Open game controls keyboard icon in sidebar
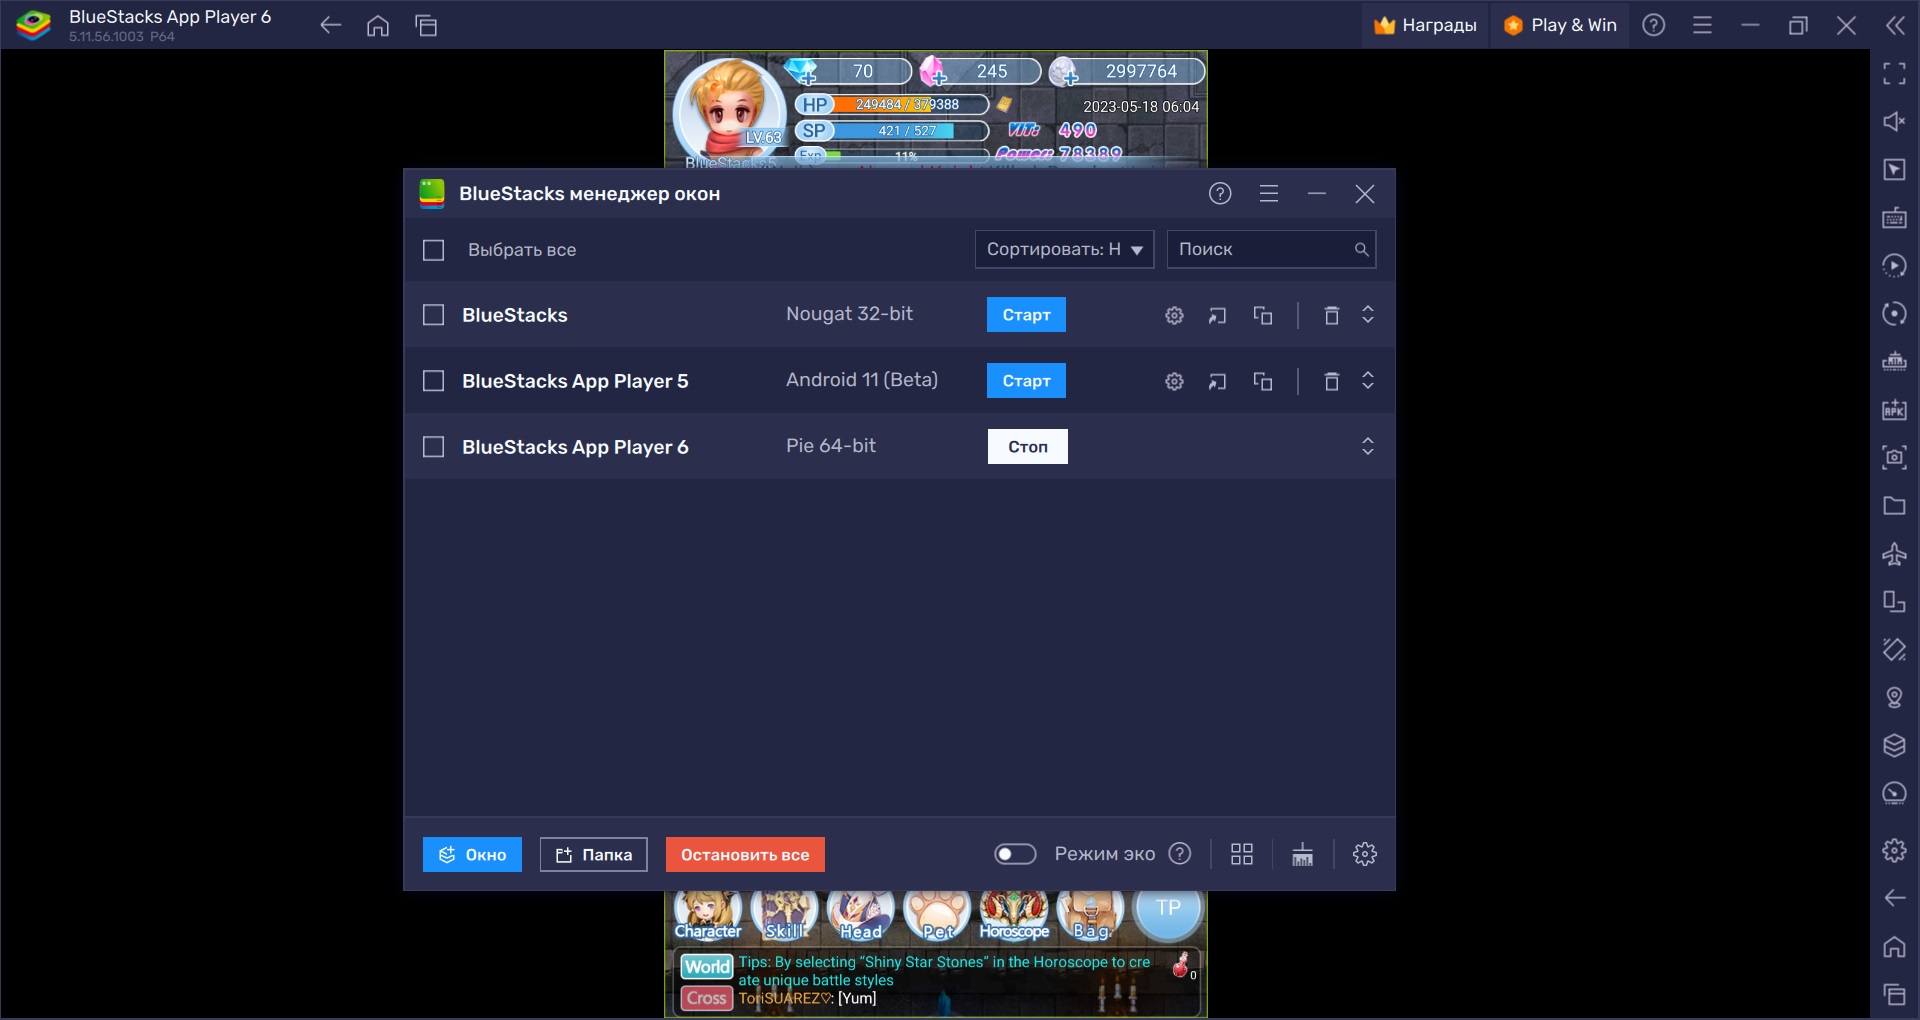The width and height of the screenshot is (1920, 1020). click(1894, 217)
